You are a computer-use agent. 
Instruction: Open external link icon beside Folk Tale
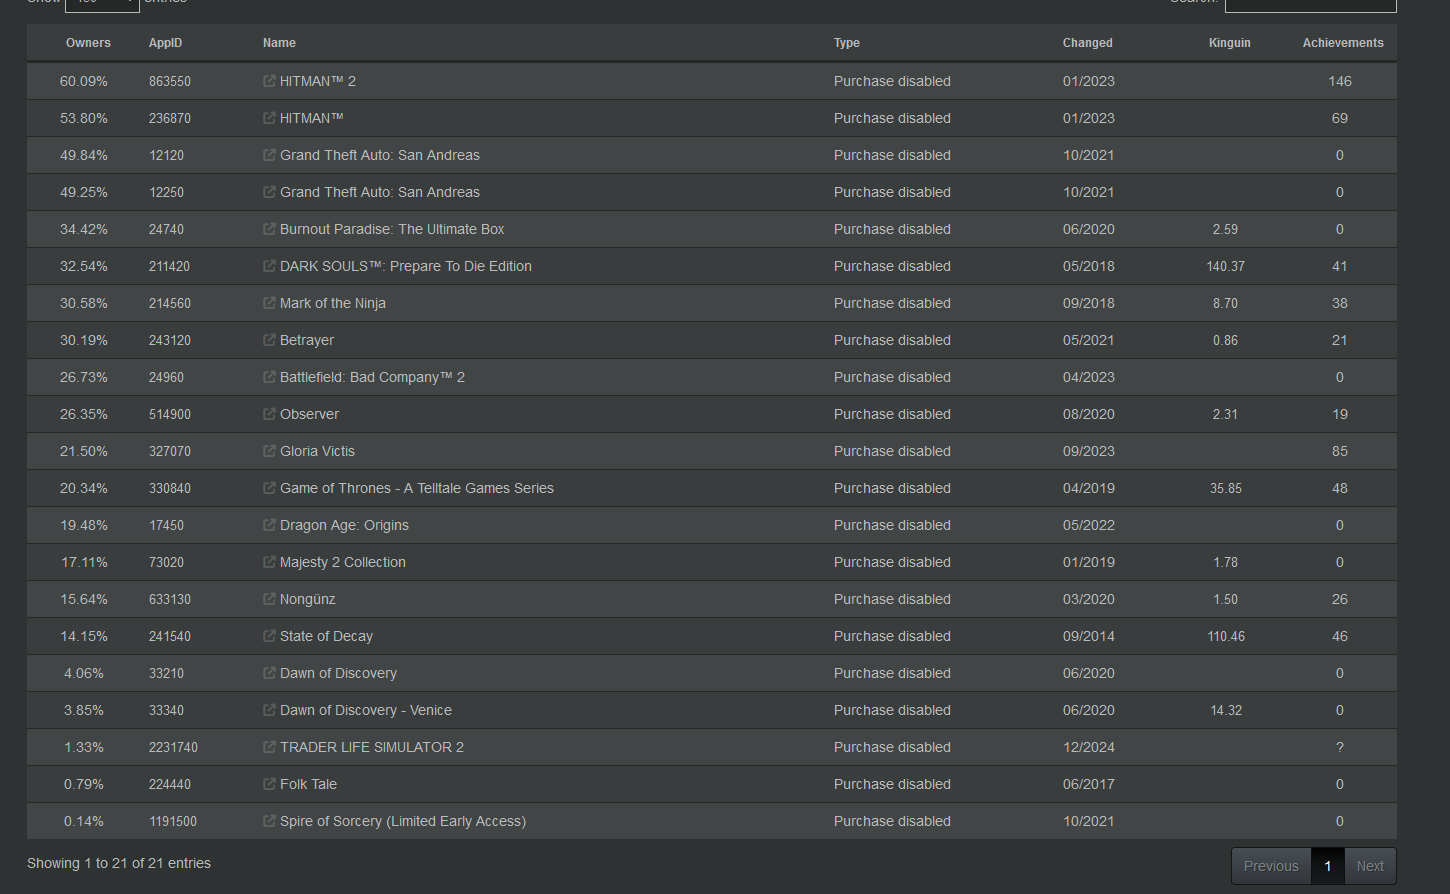tap(269, 784)
